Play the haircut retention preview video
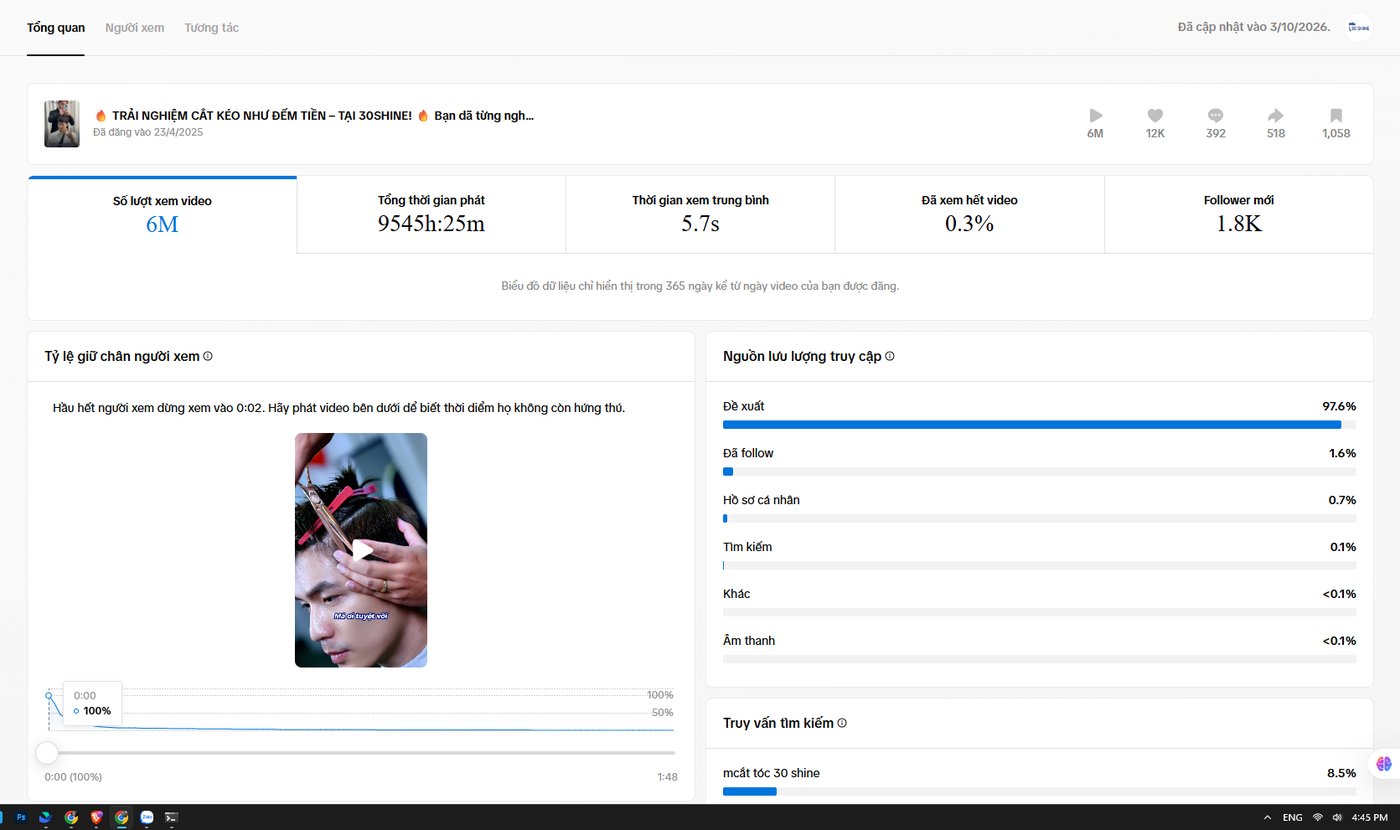1400x830 pixels. [361, 550]
